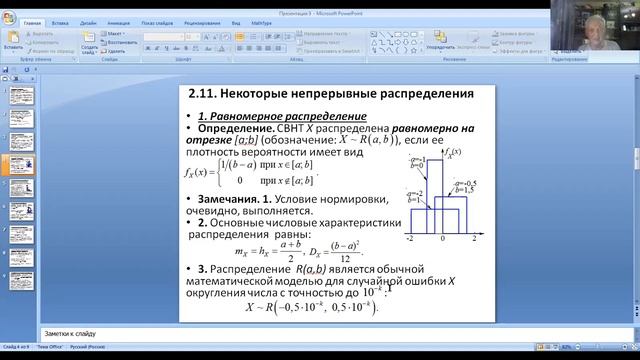The height and width of the screenshot is (360, 640).
Task: Decrease font size with the smaller A icon
Action: click(x=216, y=37)
